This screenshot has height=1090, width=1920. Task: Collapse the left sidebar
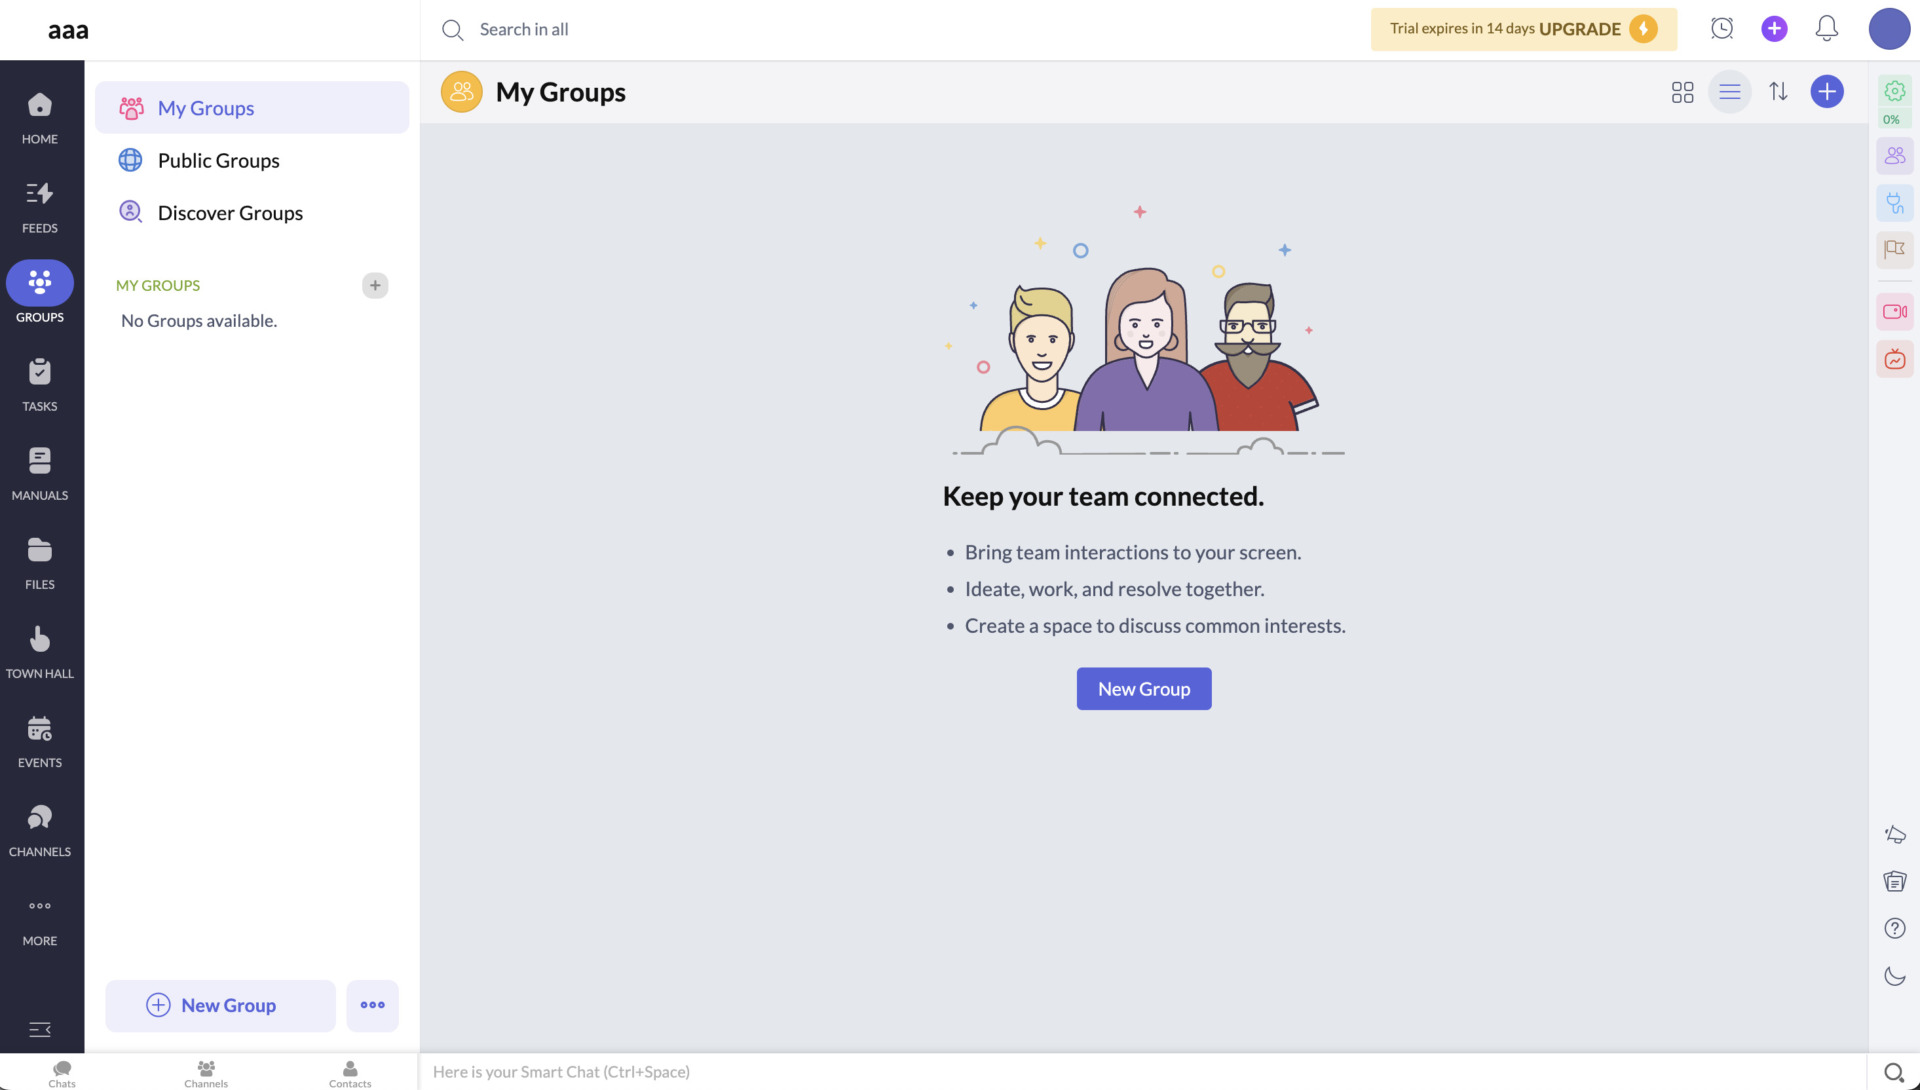click(x=40, y=1029)
